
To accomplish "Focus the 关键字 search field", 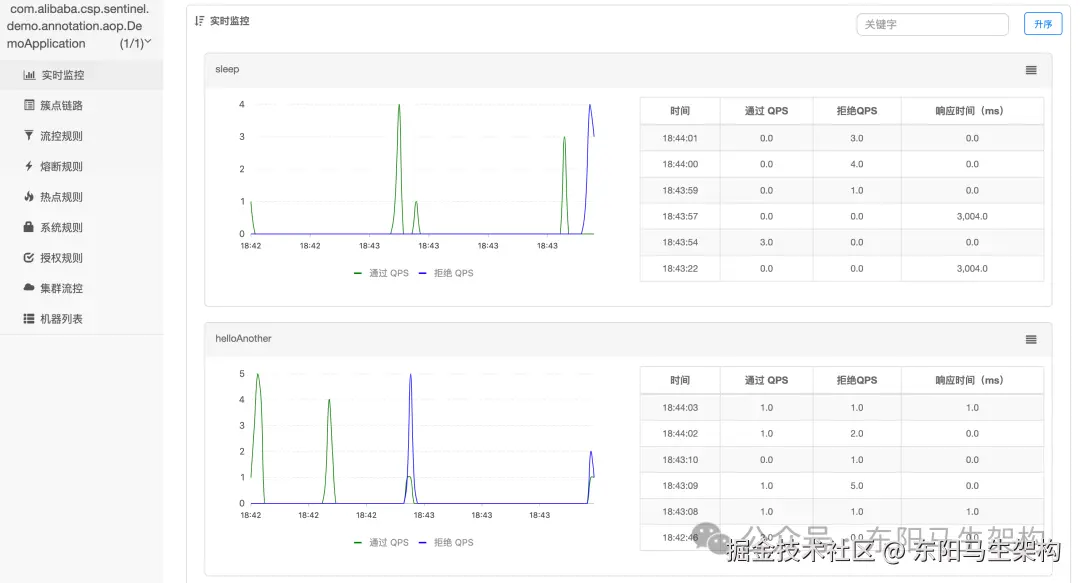I will (933, 24).
